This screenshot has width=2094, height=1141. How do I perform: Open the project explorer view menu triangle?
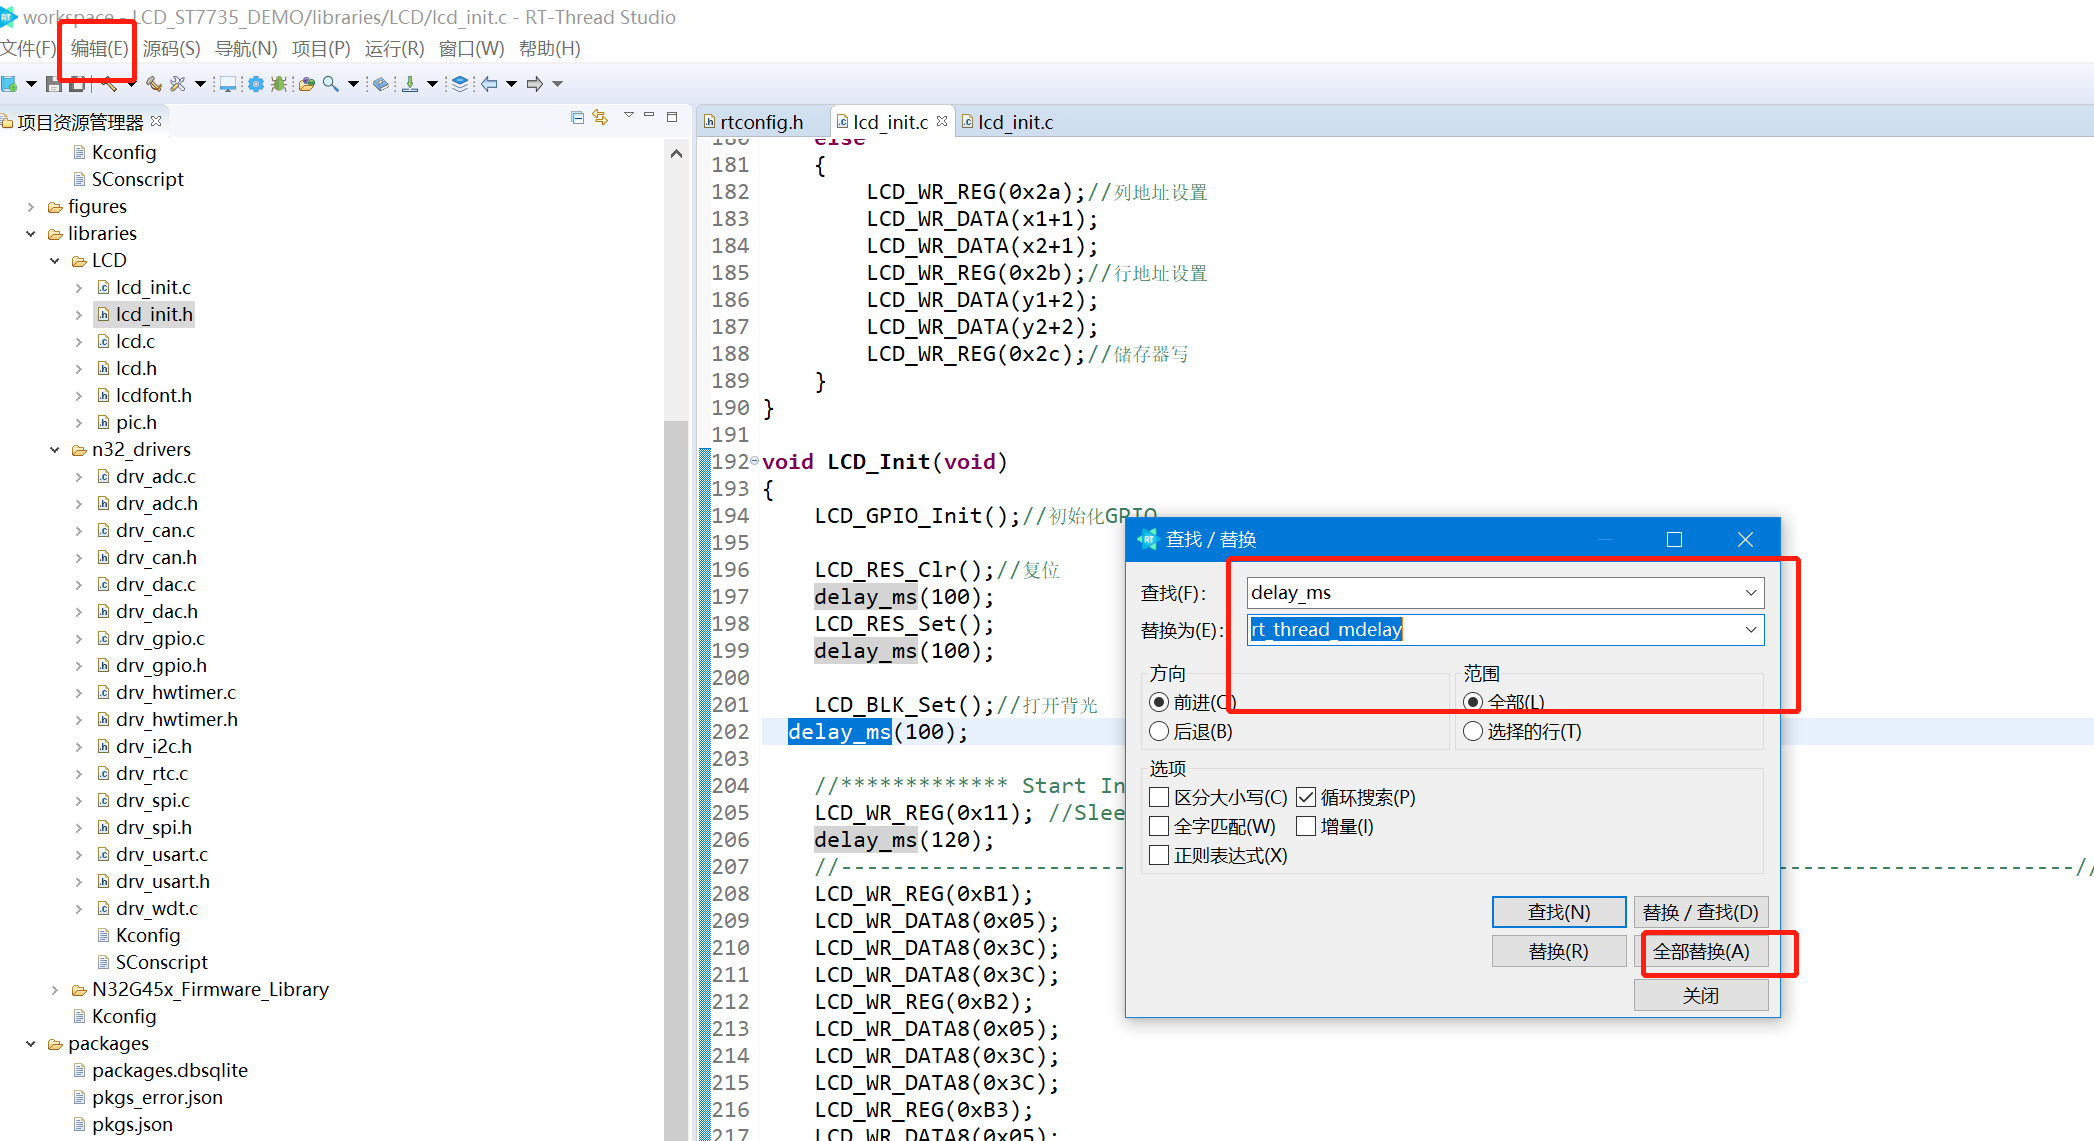point(628,116)
